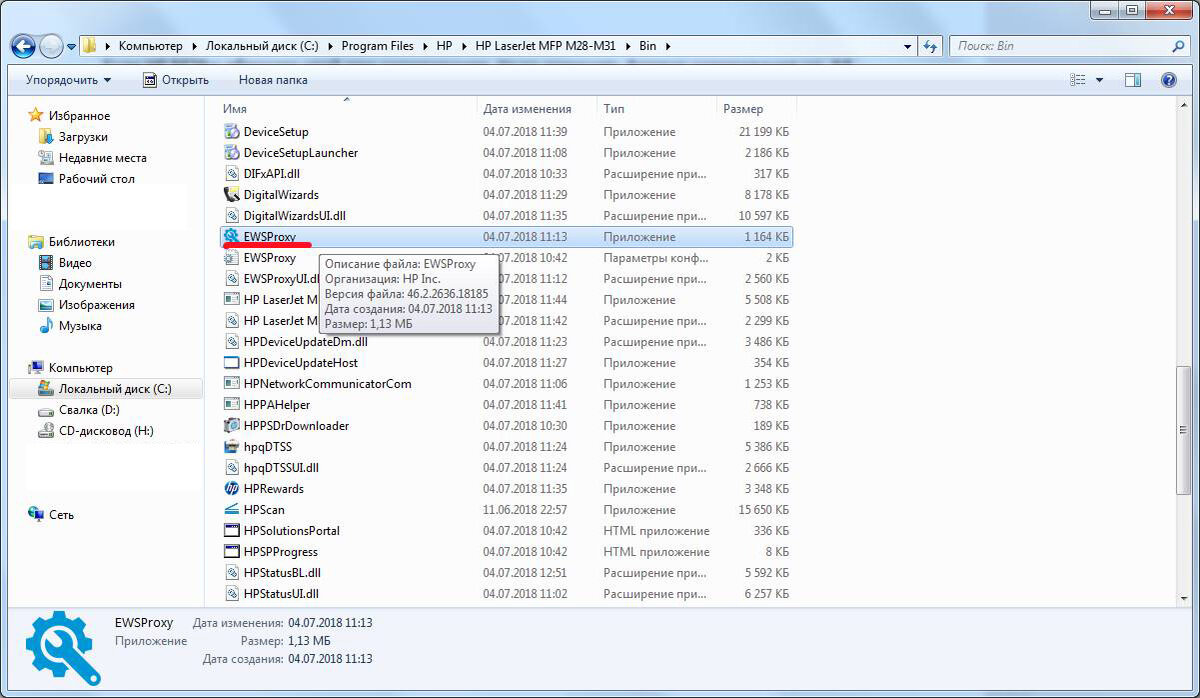Click the DeviceSetup file icon
Screen dimensions: 1200x698
point(231,132)
